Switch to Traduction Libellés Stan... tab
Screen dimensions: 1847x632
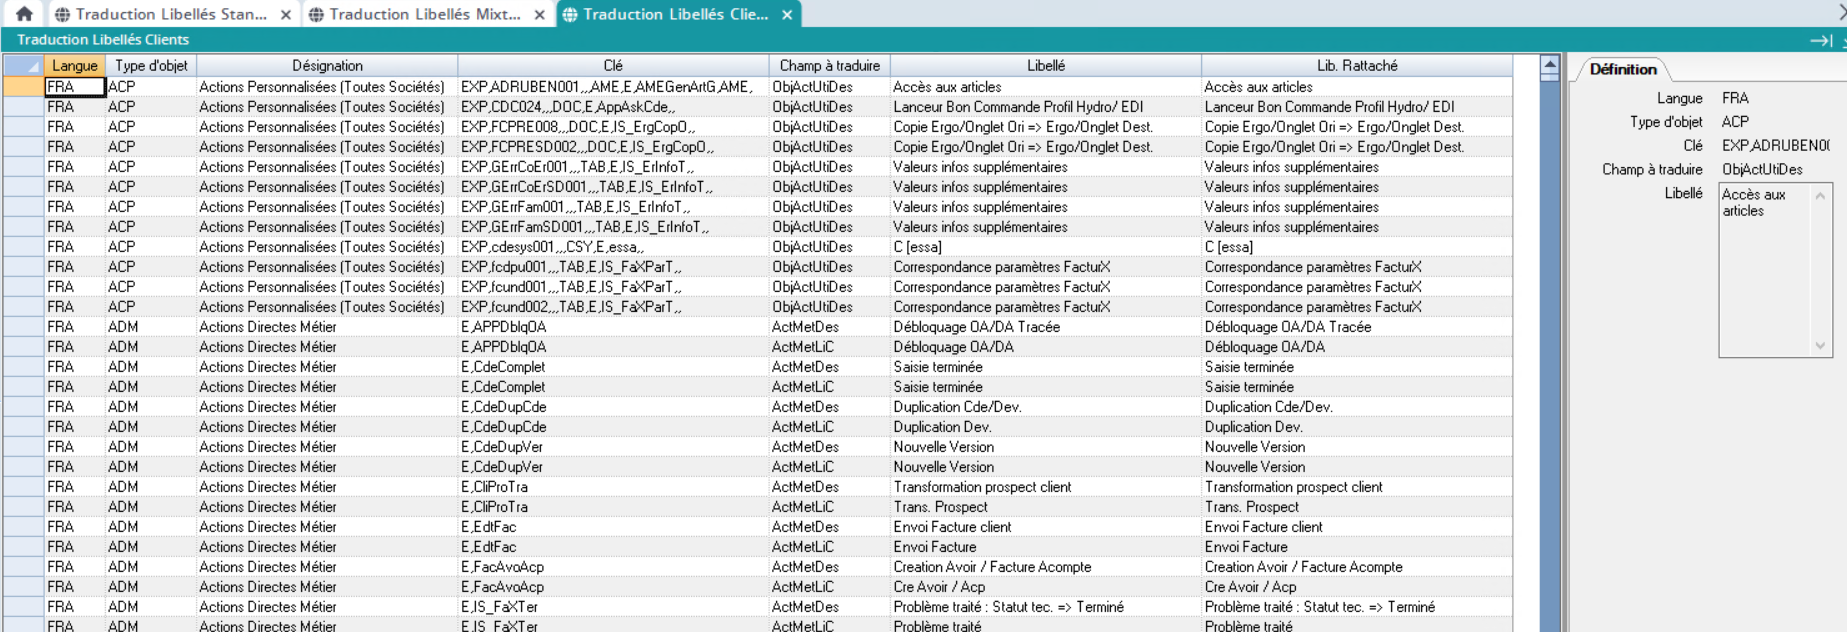tap(172, 14)
